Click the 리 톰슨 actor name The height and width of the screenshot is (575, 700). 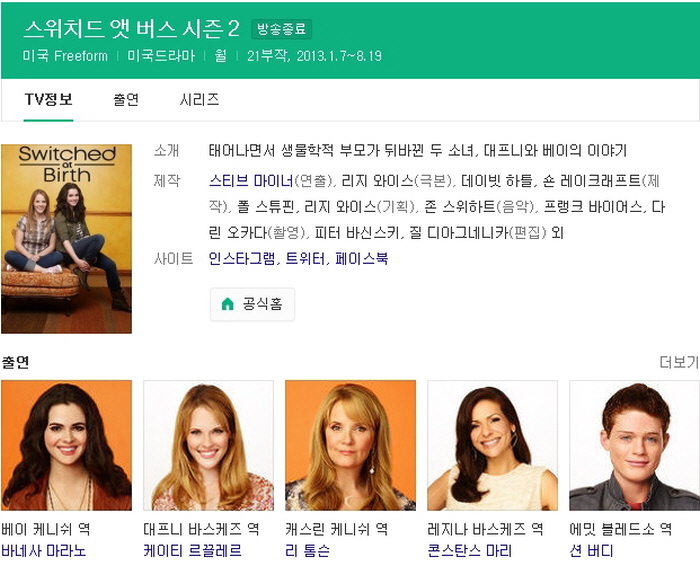pyautogui.click(x=308, y=551)
